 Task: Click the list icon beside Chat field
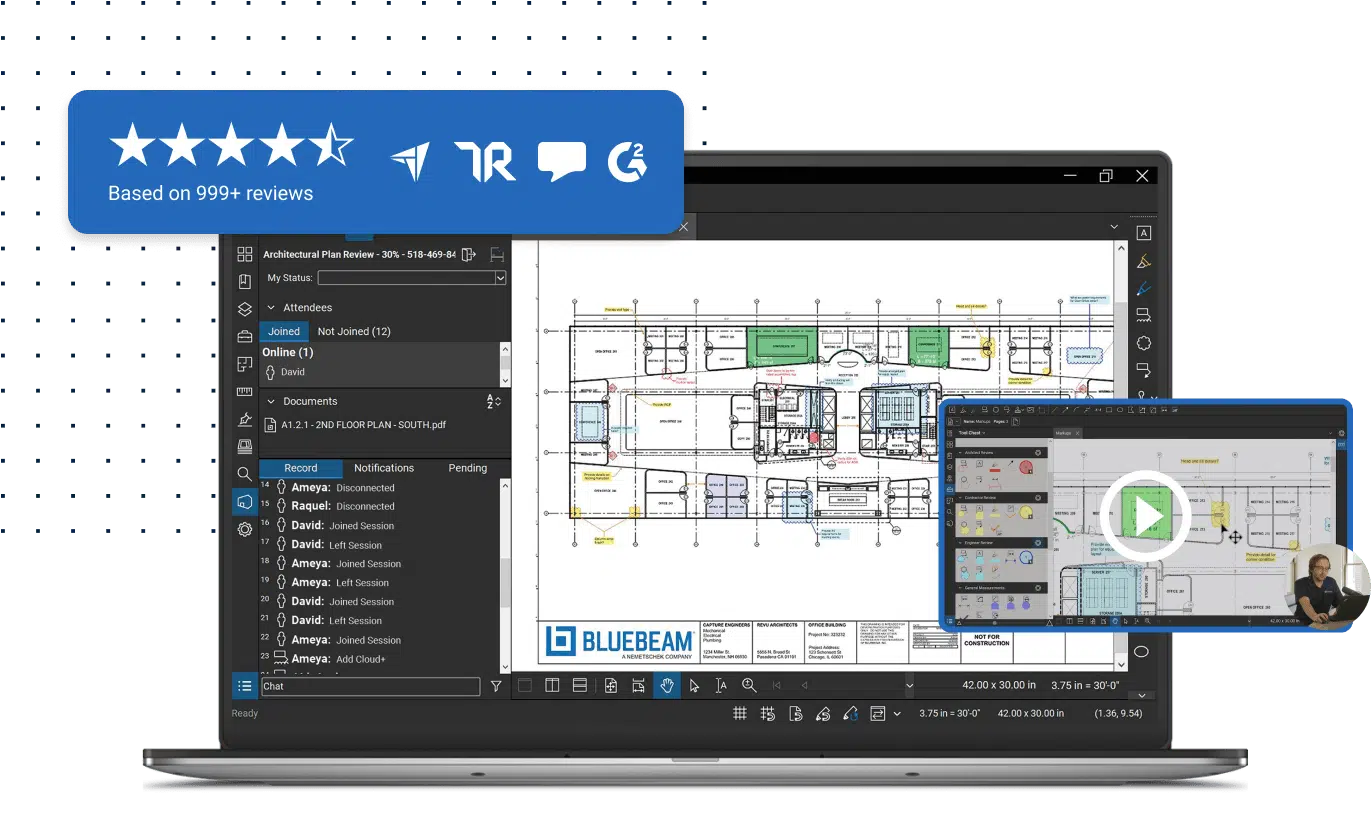pos(245,686)
